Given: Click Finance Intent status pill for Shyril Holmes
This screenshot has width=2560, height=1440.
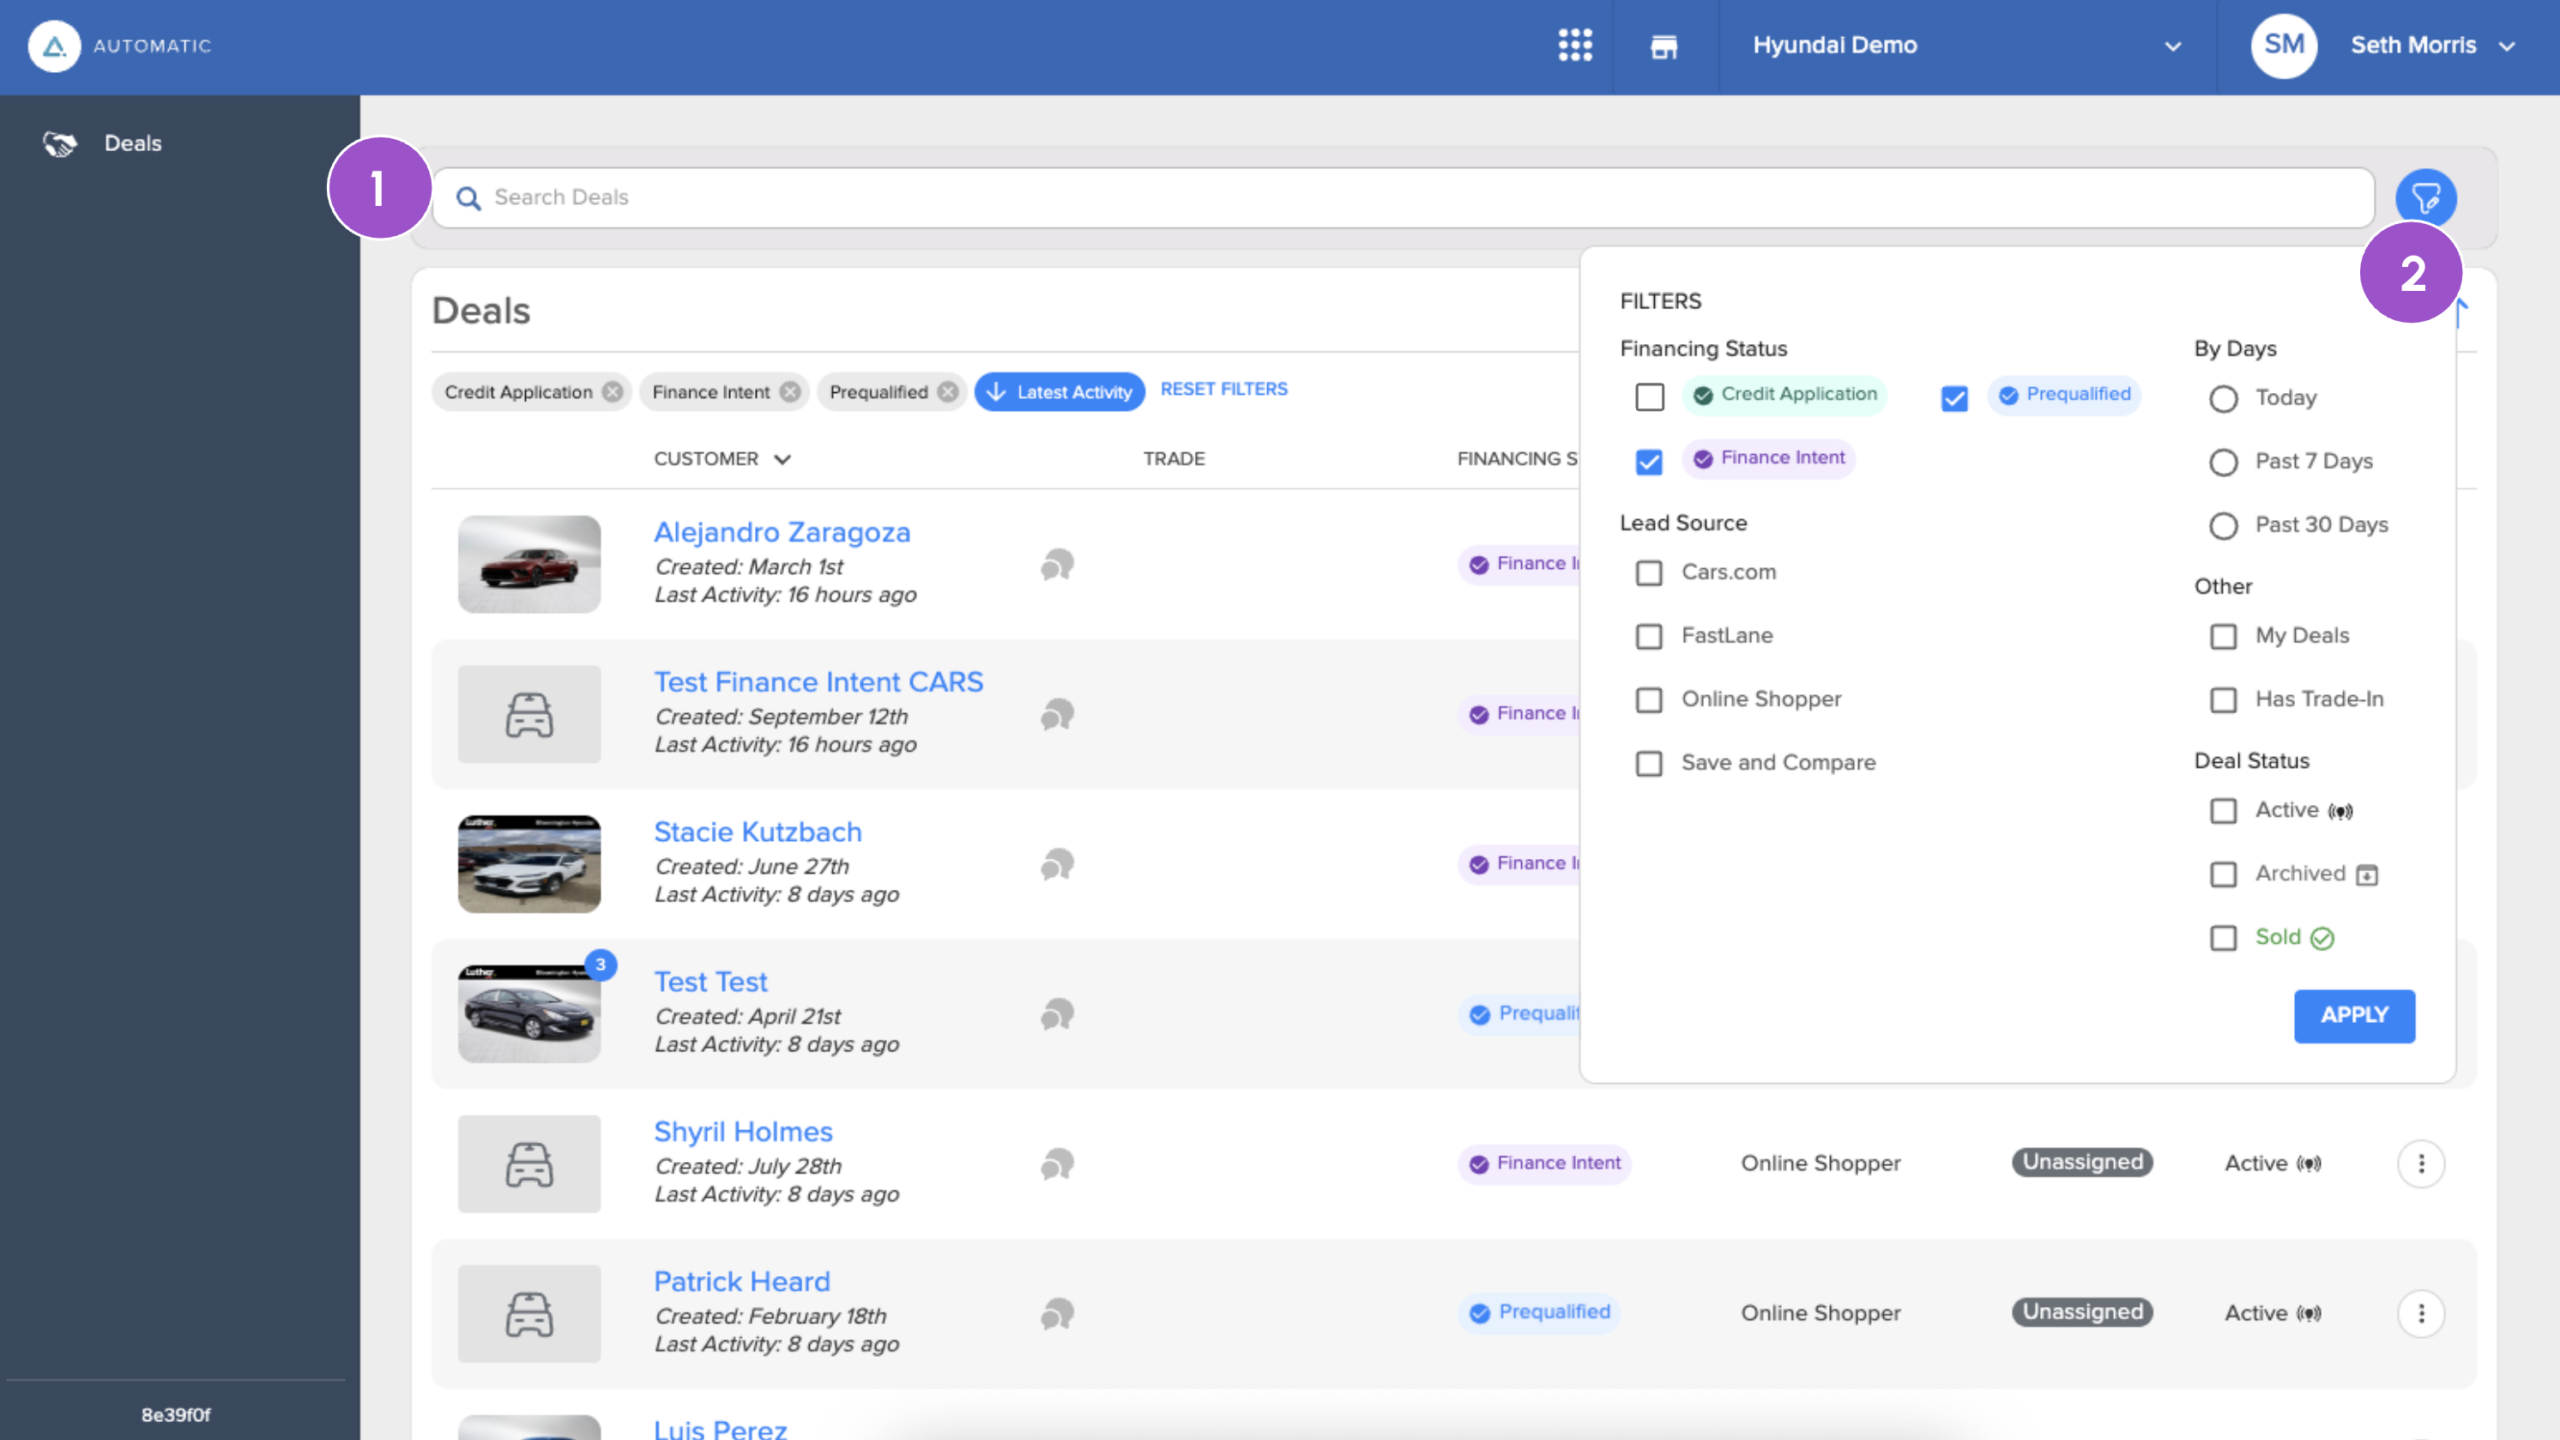Looking at the screenshot, I should [1545, 1163].
